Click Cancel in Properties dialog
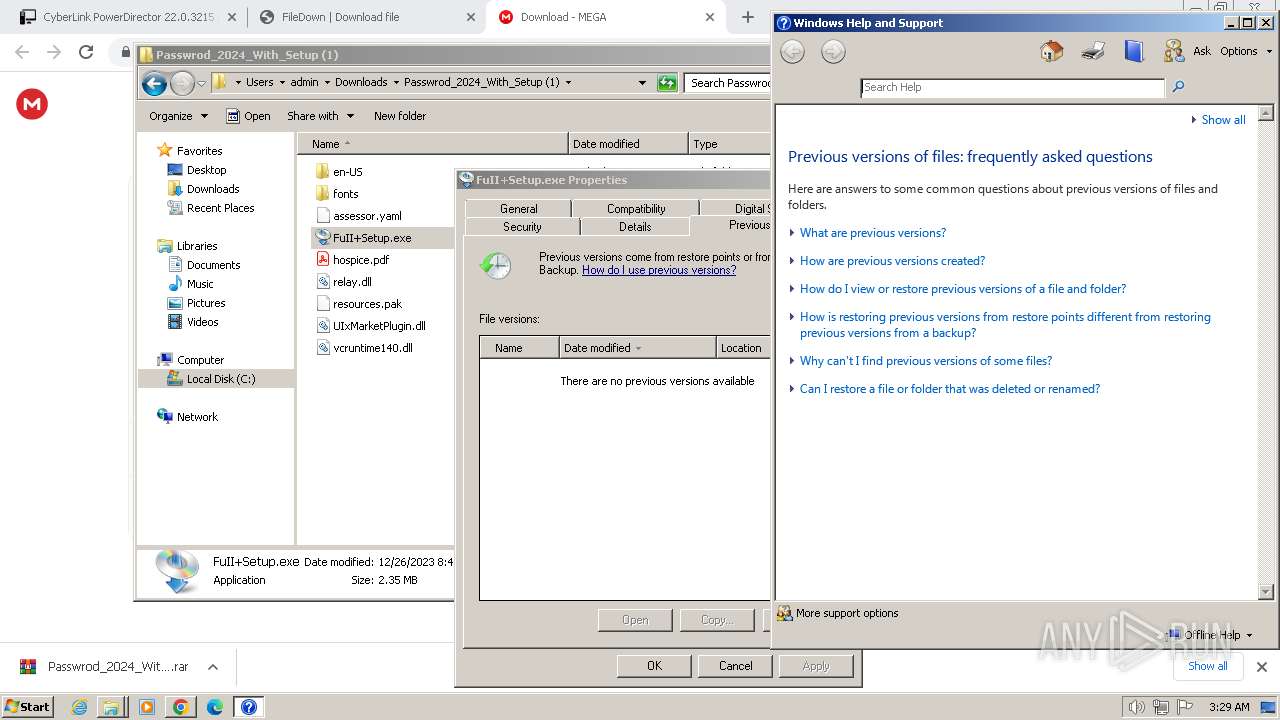Image resolution: width=1280 pixels, height=720 pixels. (x=735, y=666)
